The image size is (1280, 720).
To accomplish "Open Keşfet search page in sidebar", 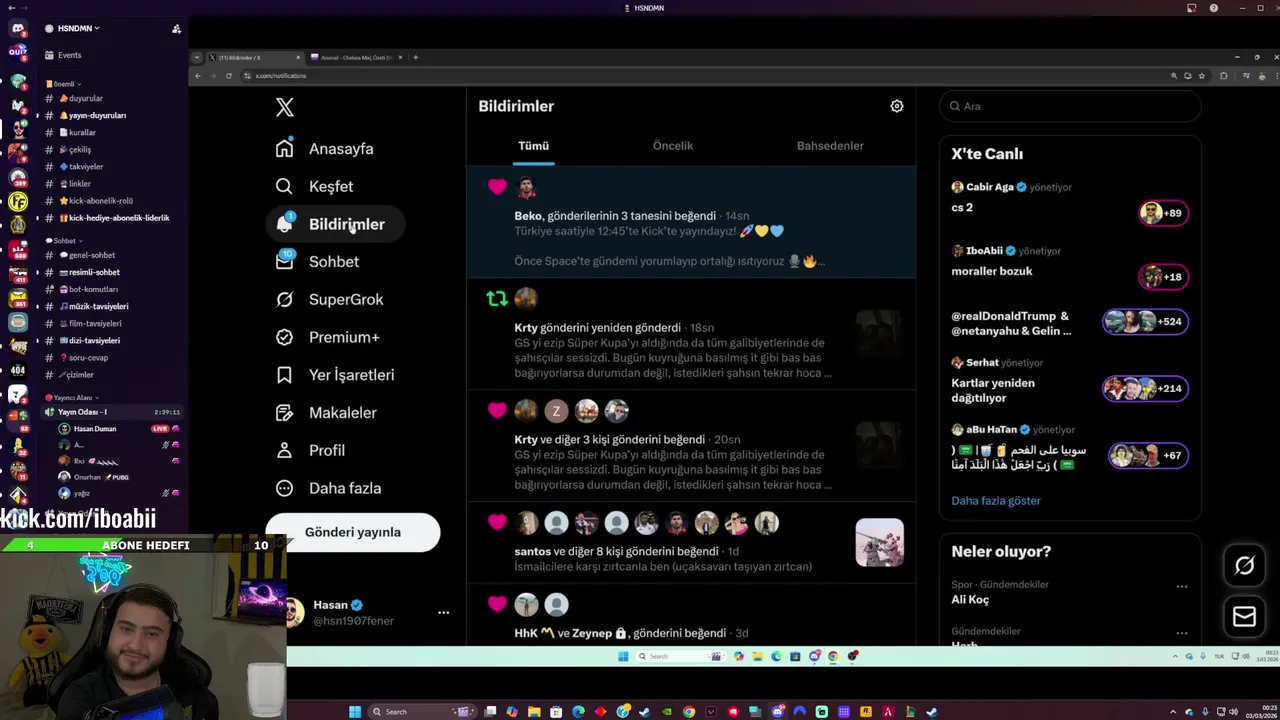I will (315, 186).
